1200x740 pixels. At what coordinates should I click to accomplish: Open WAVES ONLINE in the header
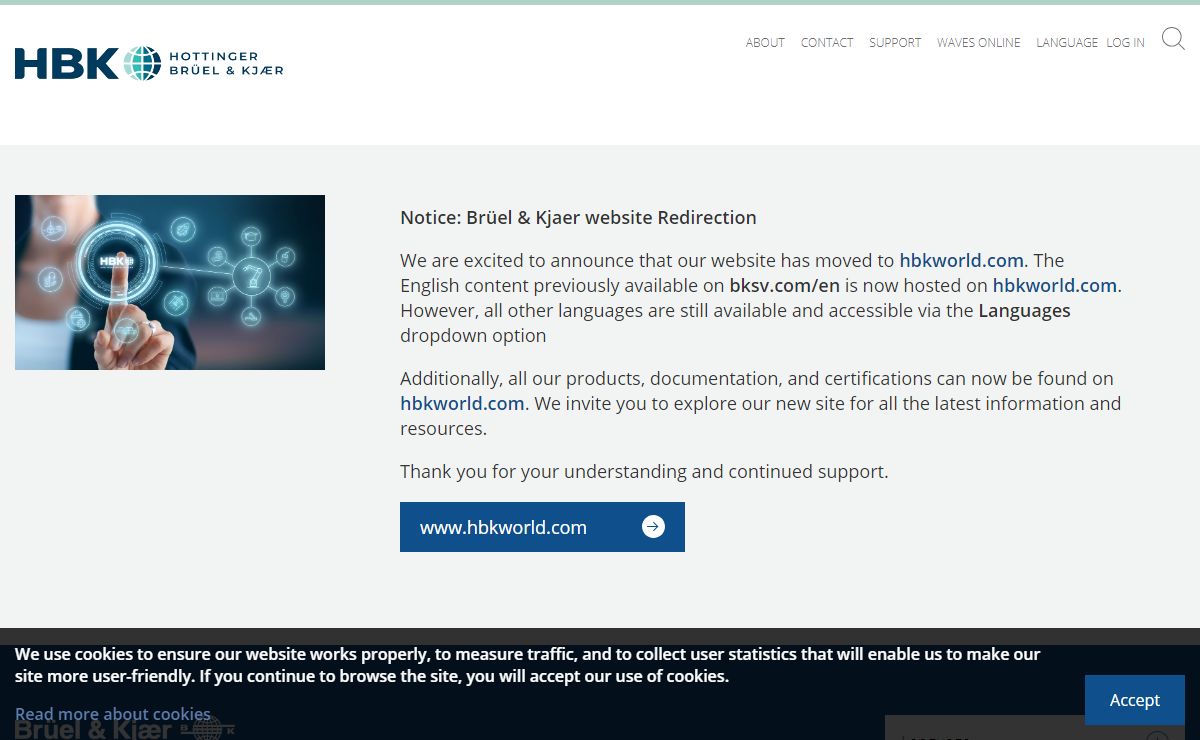(979, 43)
